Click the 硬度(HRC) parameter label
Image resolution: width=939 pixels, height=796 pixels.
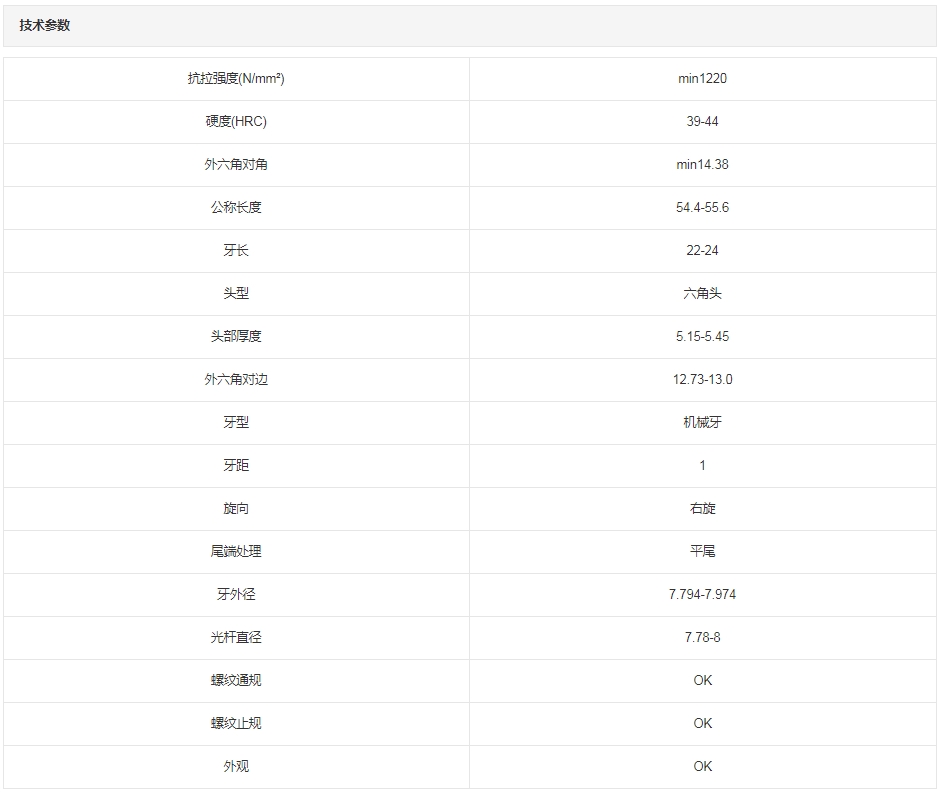click(236, 122)
